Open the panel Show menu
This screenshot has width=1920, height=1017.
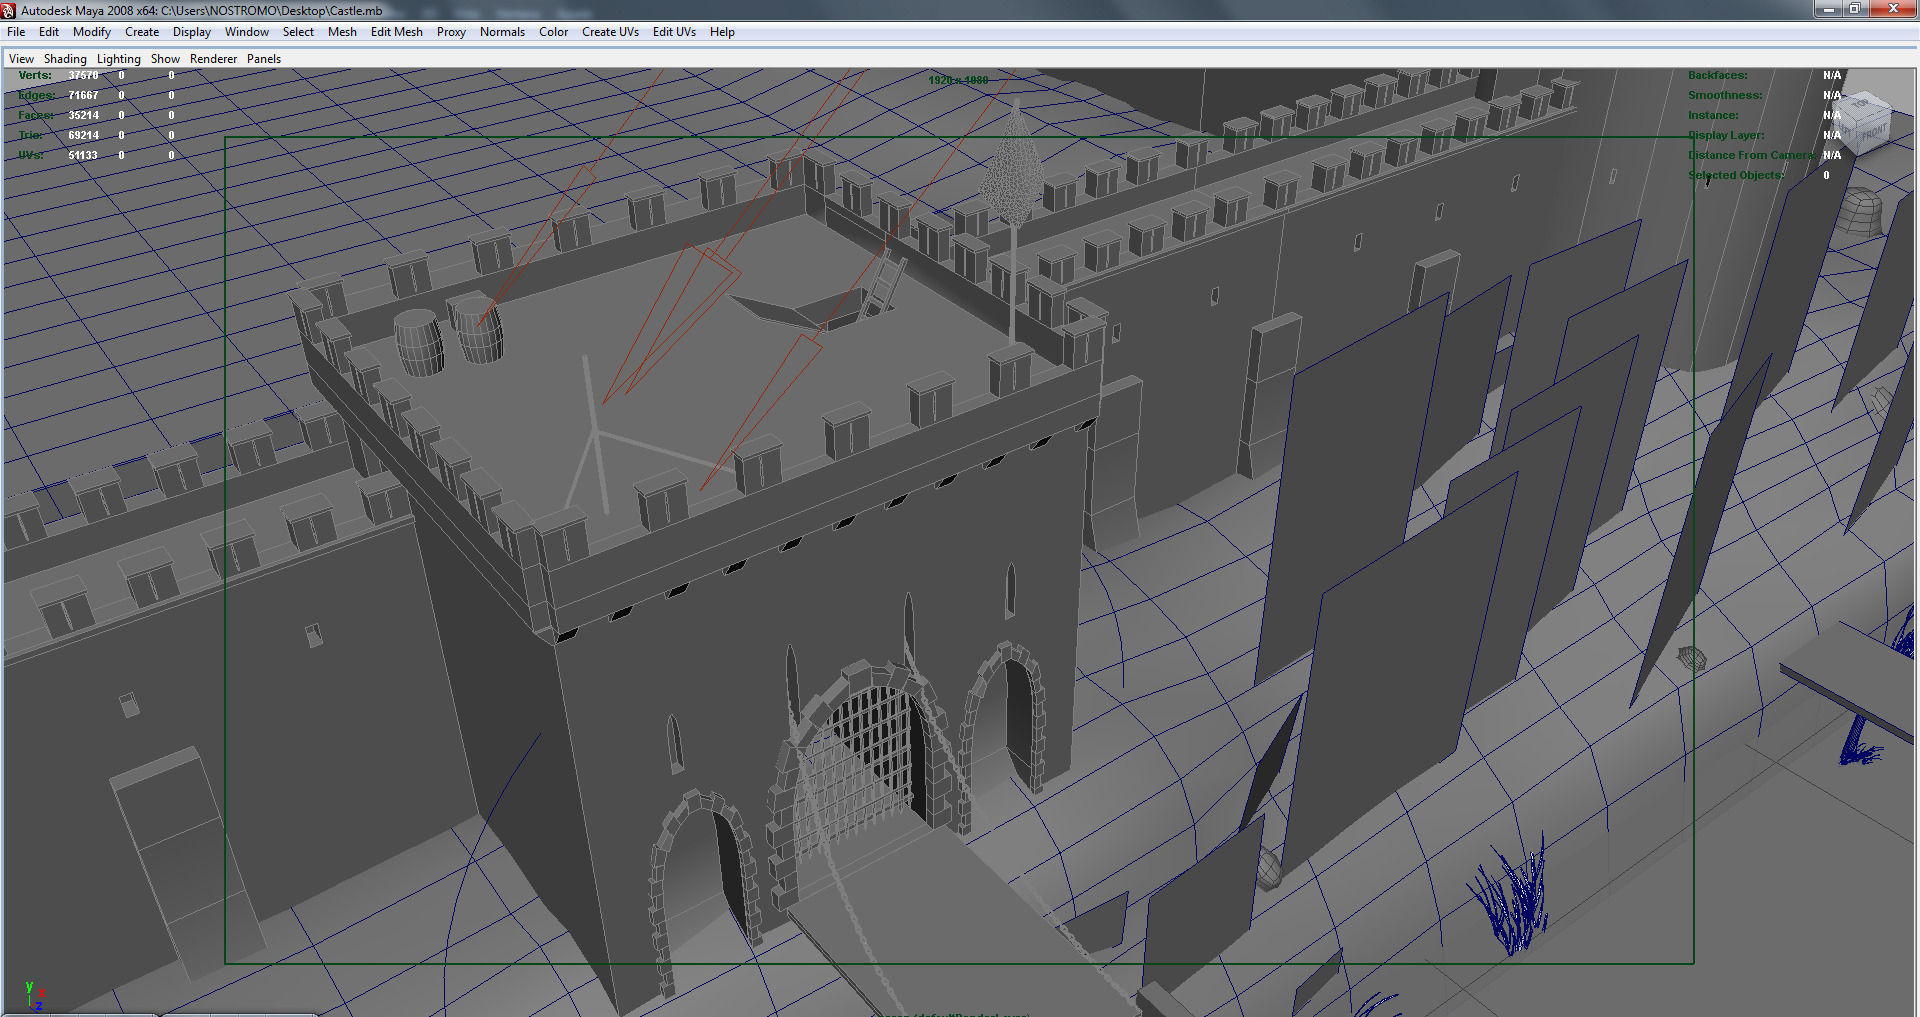(x=165, y=59)
